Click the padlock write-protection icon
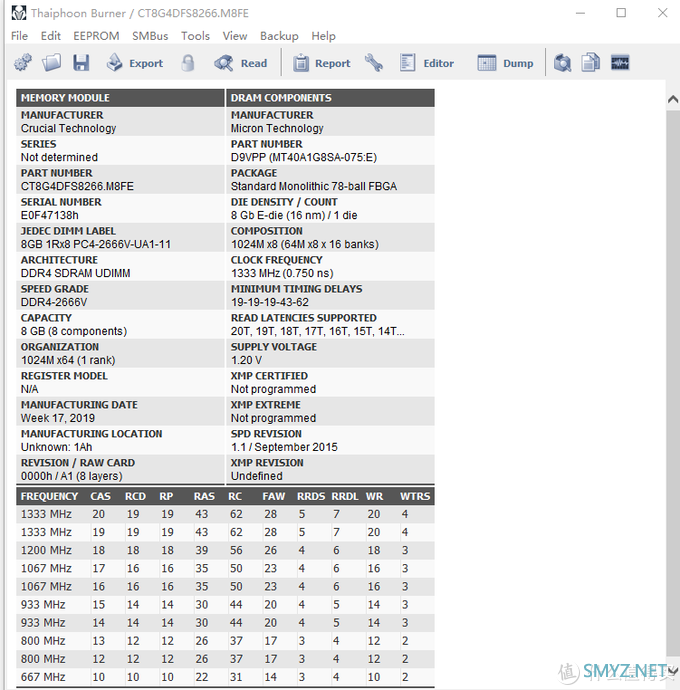The width and height of the screenshot is (680, 690). click(188, 63)
